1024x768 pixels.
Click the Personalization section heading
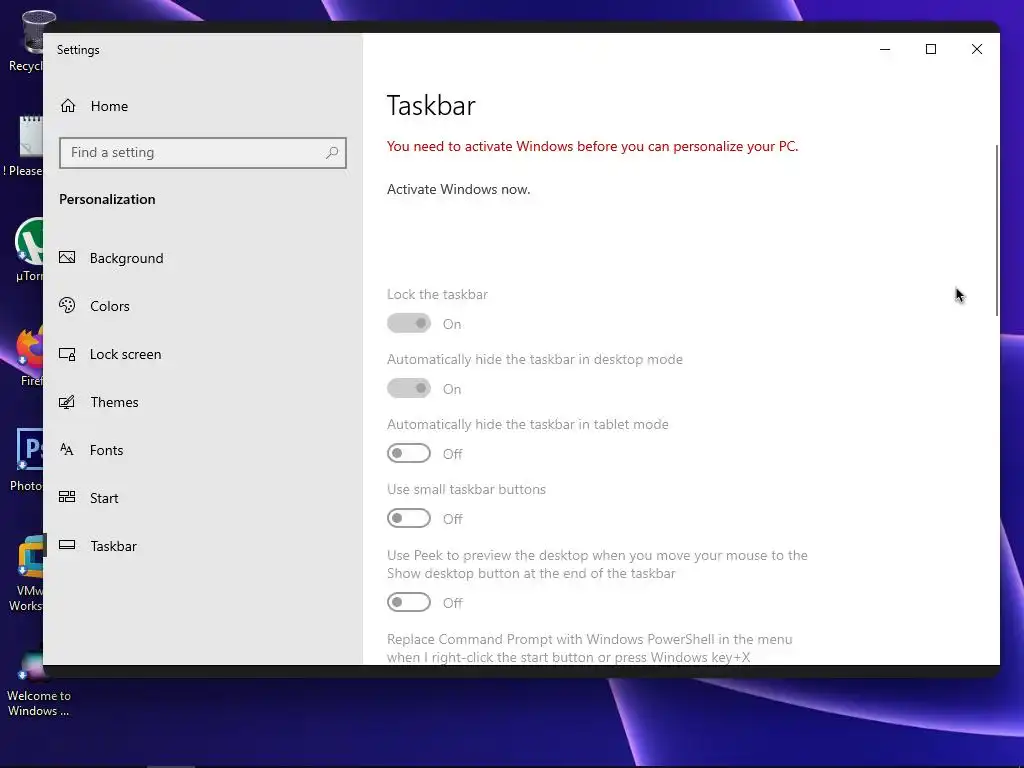[x=107, y=199]
